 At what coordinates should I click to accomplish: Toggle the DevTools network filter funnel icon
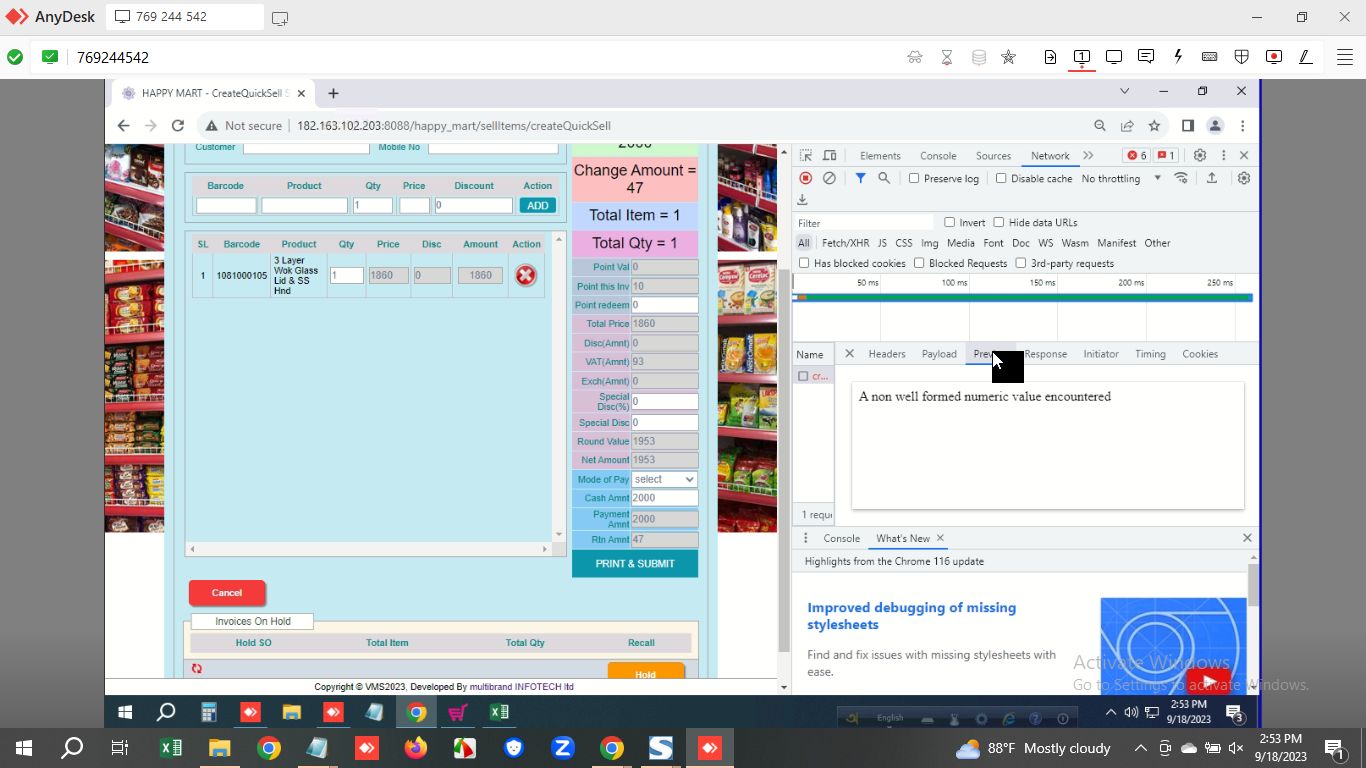click(x=860, y=178)
